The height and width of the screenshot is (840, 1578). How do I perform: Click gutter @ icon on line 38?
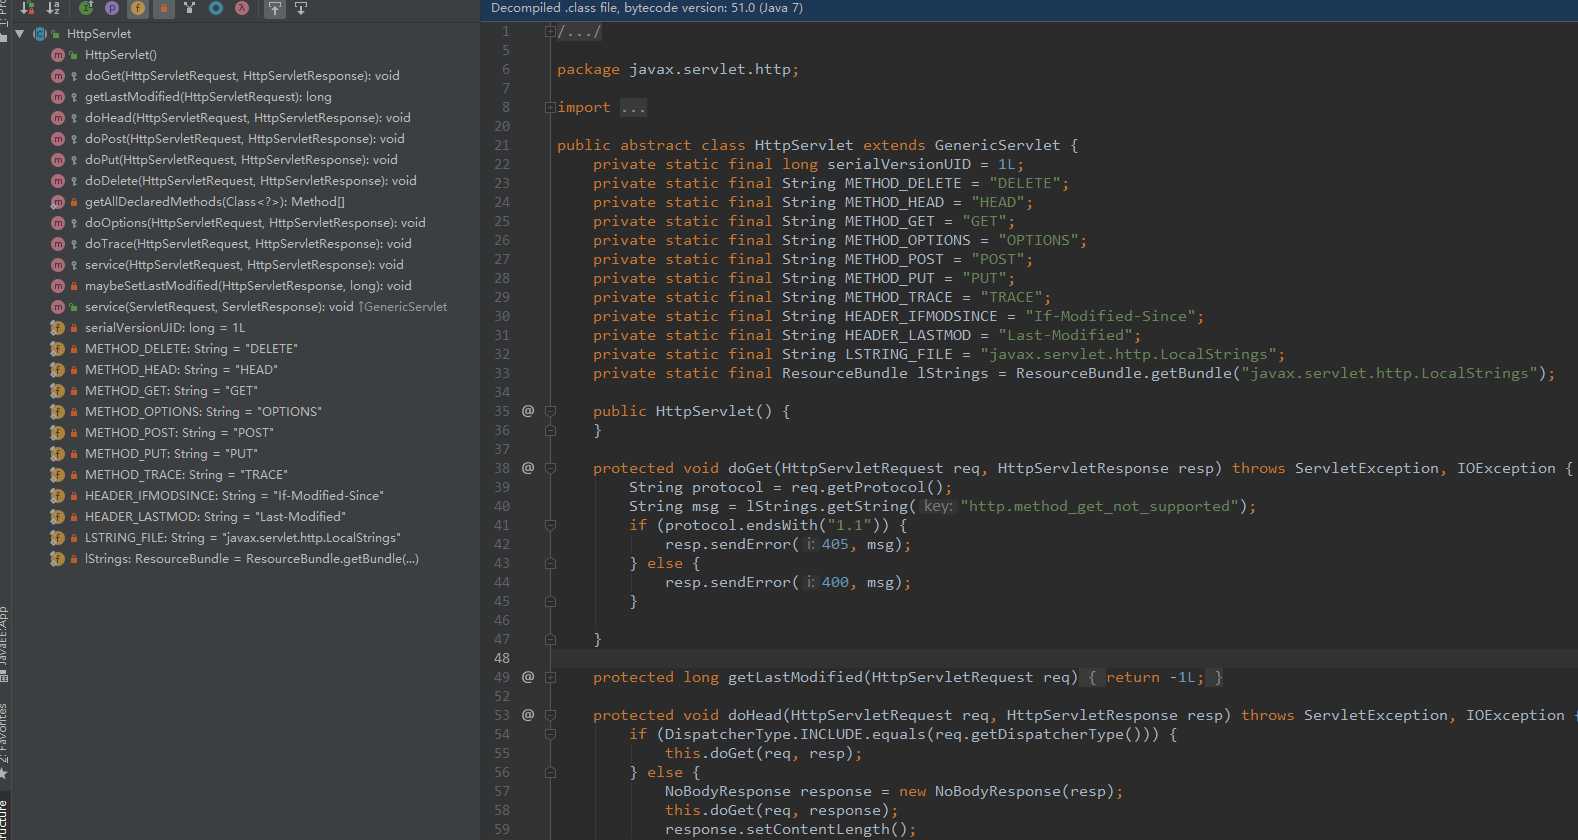528,468
